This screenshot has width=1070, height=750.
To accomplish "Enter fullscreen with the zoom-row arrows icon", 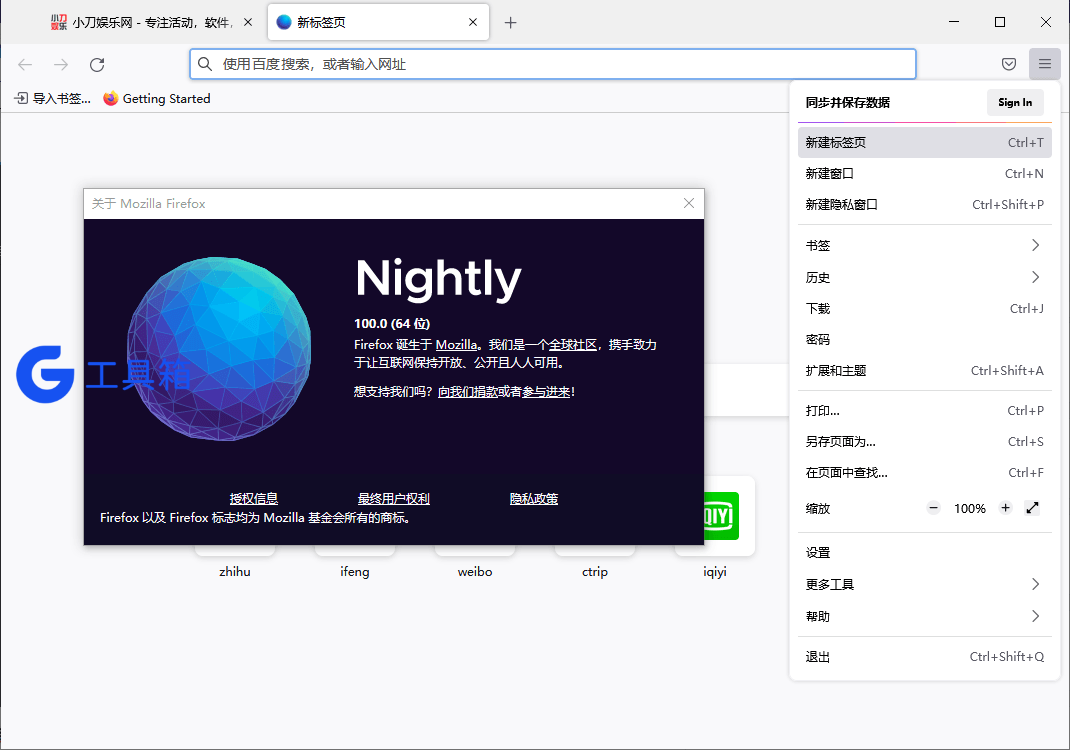I will coord(1032,508).
